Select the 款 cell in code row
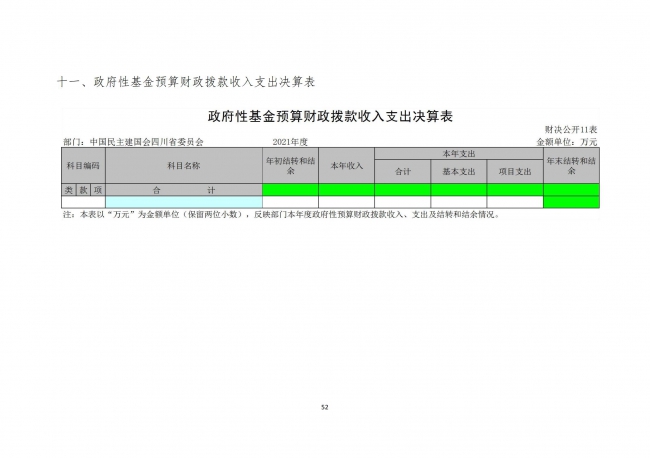650x458 pixels. point(83,189)
